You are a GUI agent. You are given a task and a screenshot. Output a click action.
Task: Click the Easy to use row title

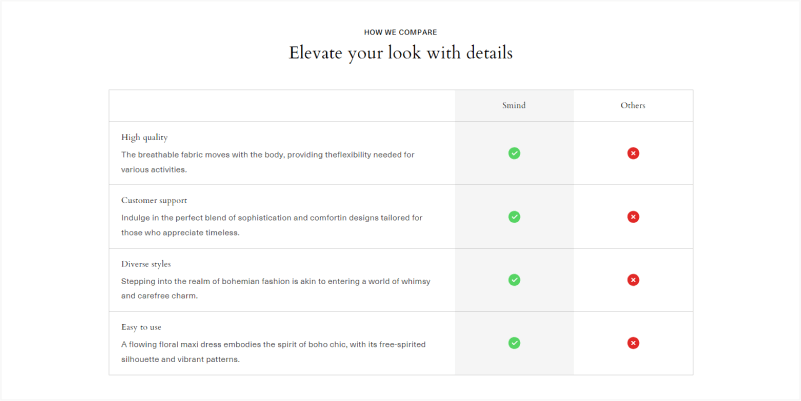(141, 327)
